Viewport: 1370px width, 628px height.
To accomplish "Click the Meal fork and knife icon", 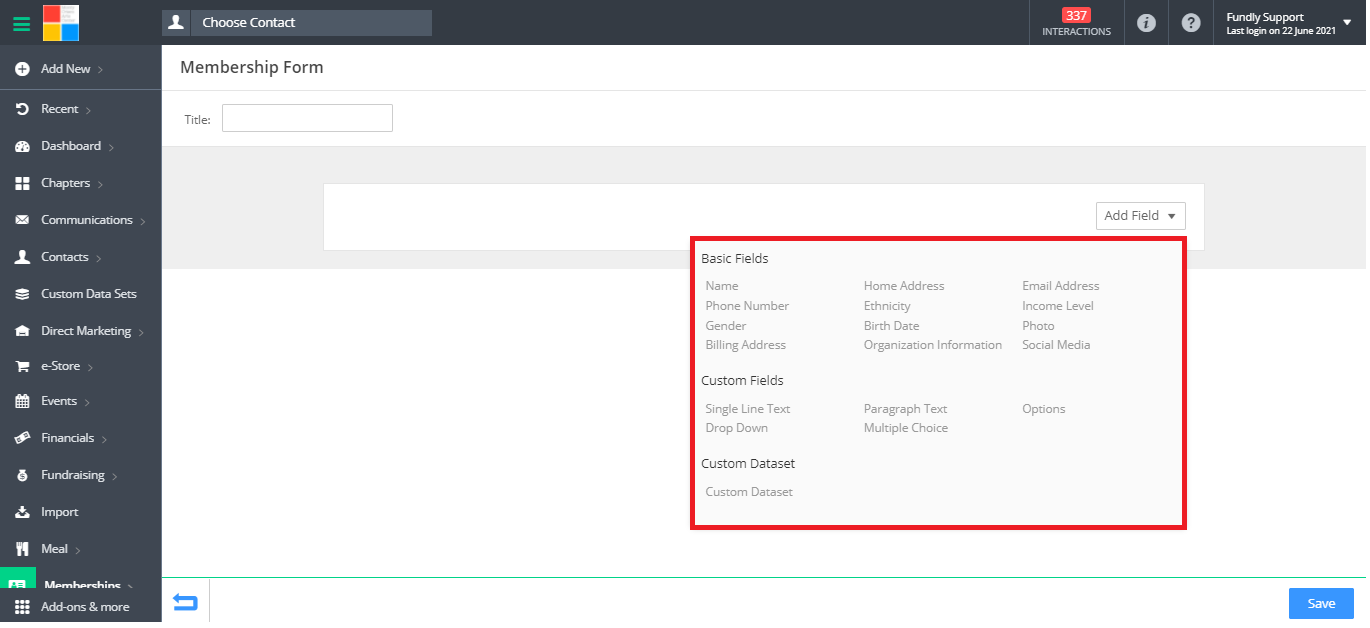I will 22,549.
